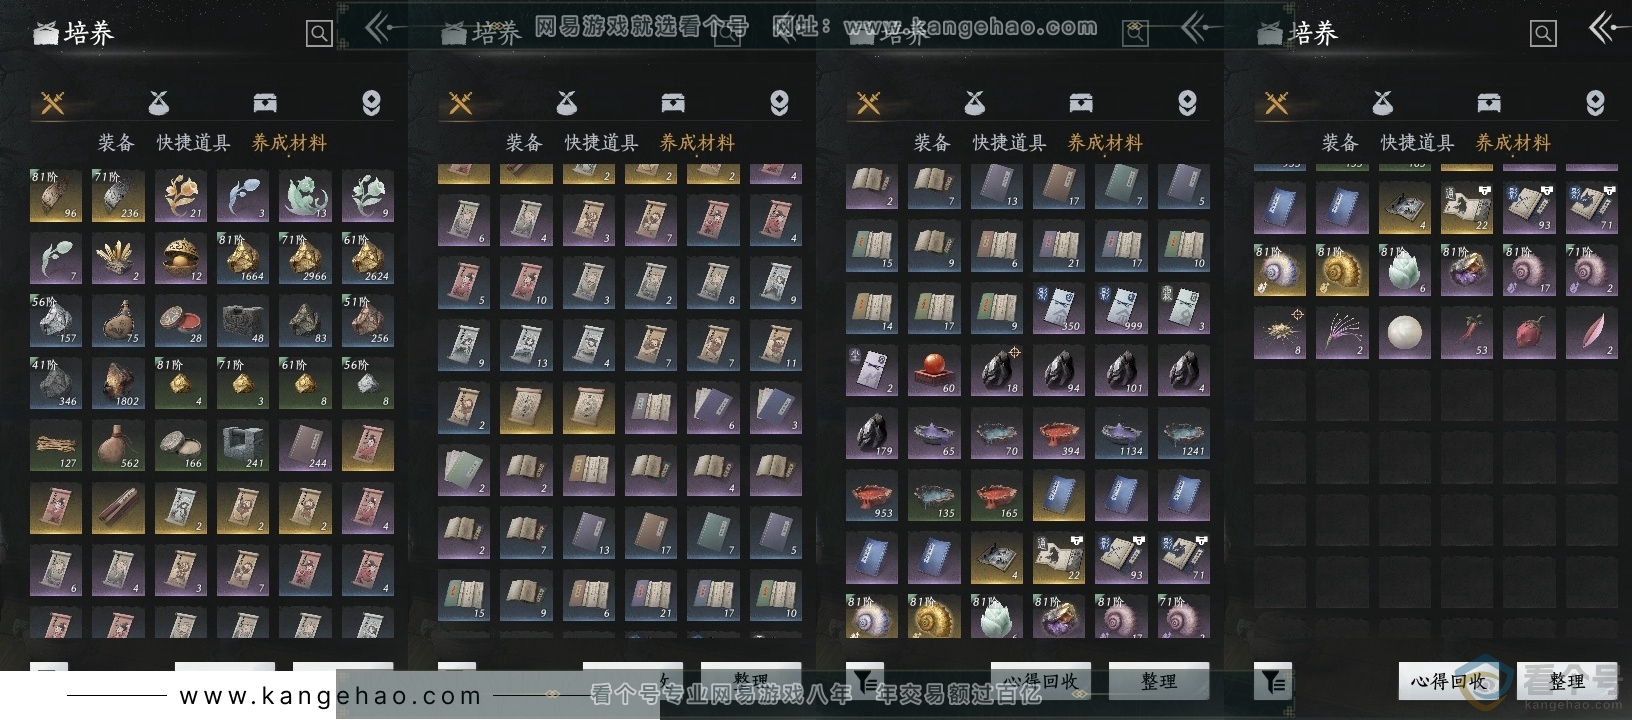This screenshot has height=720, width=1632.
Task: Open search icon in rightmost panel
Action: tap(1543, 34)
